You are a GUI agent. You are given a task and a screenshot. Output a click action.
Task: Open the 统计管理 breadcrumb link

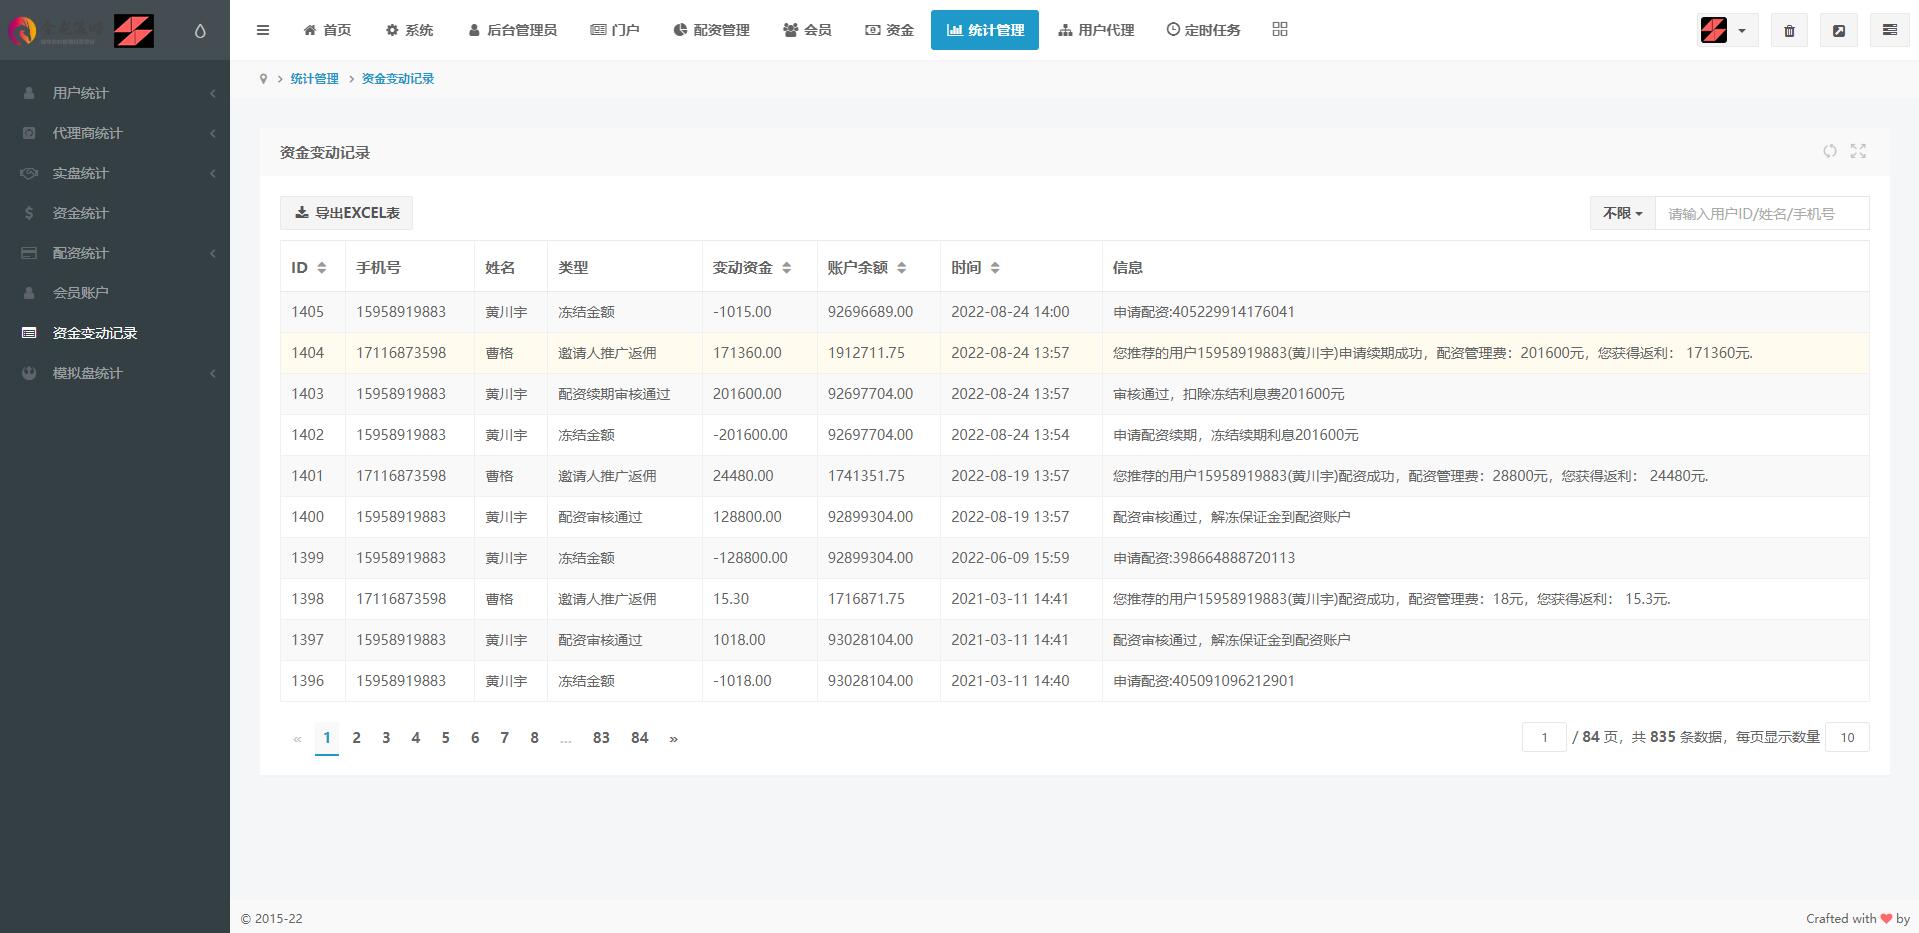click(314, 78)
